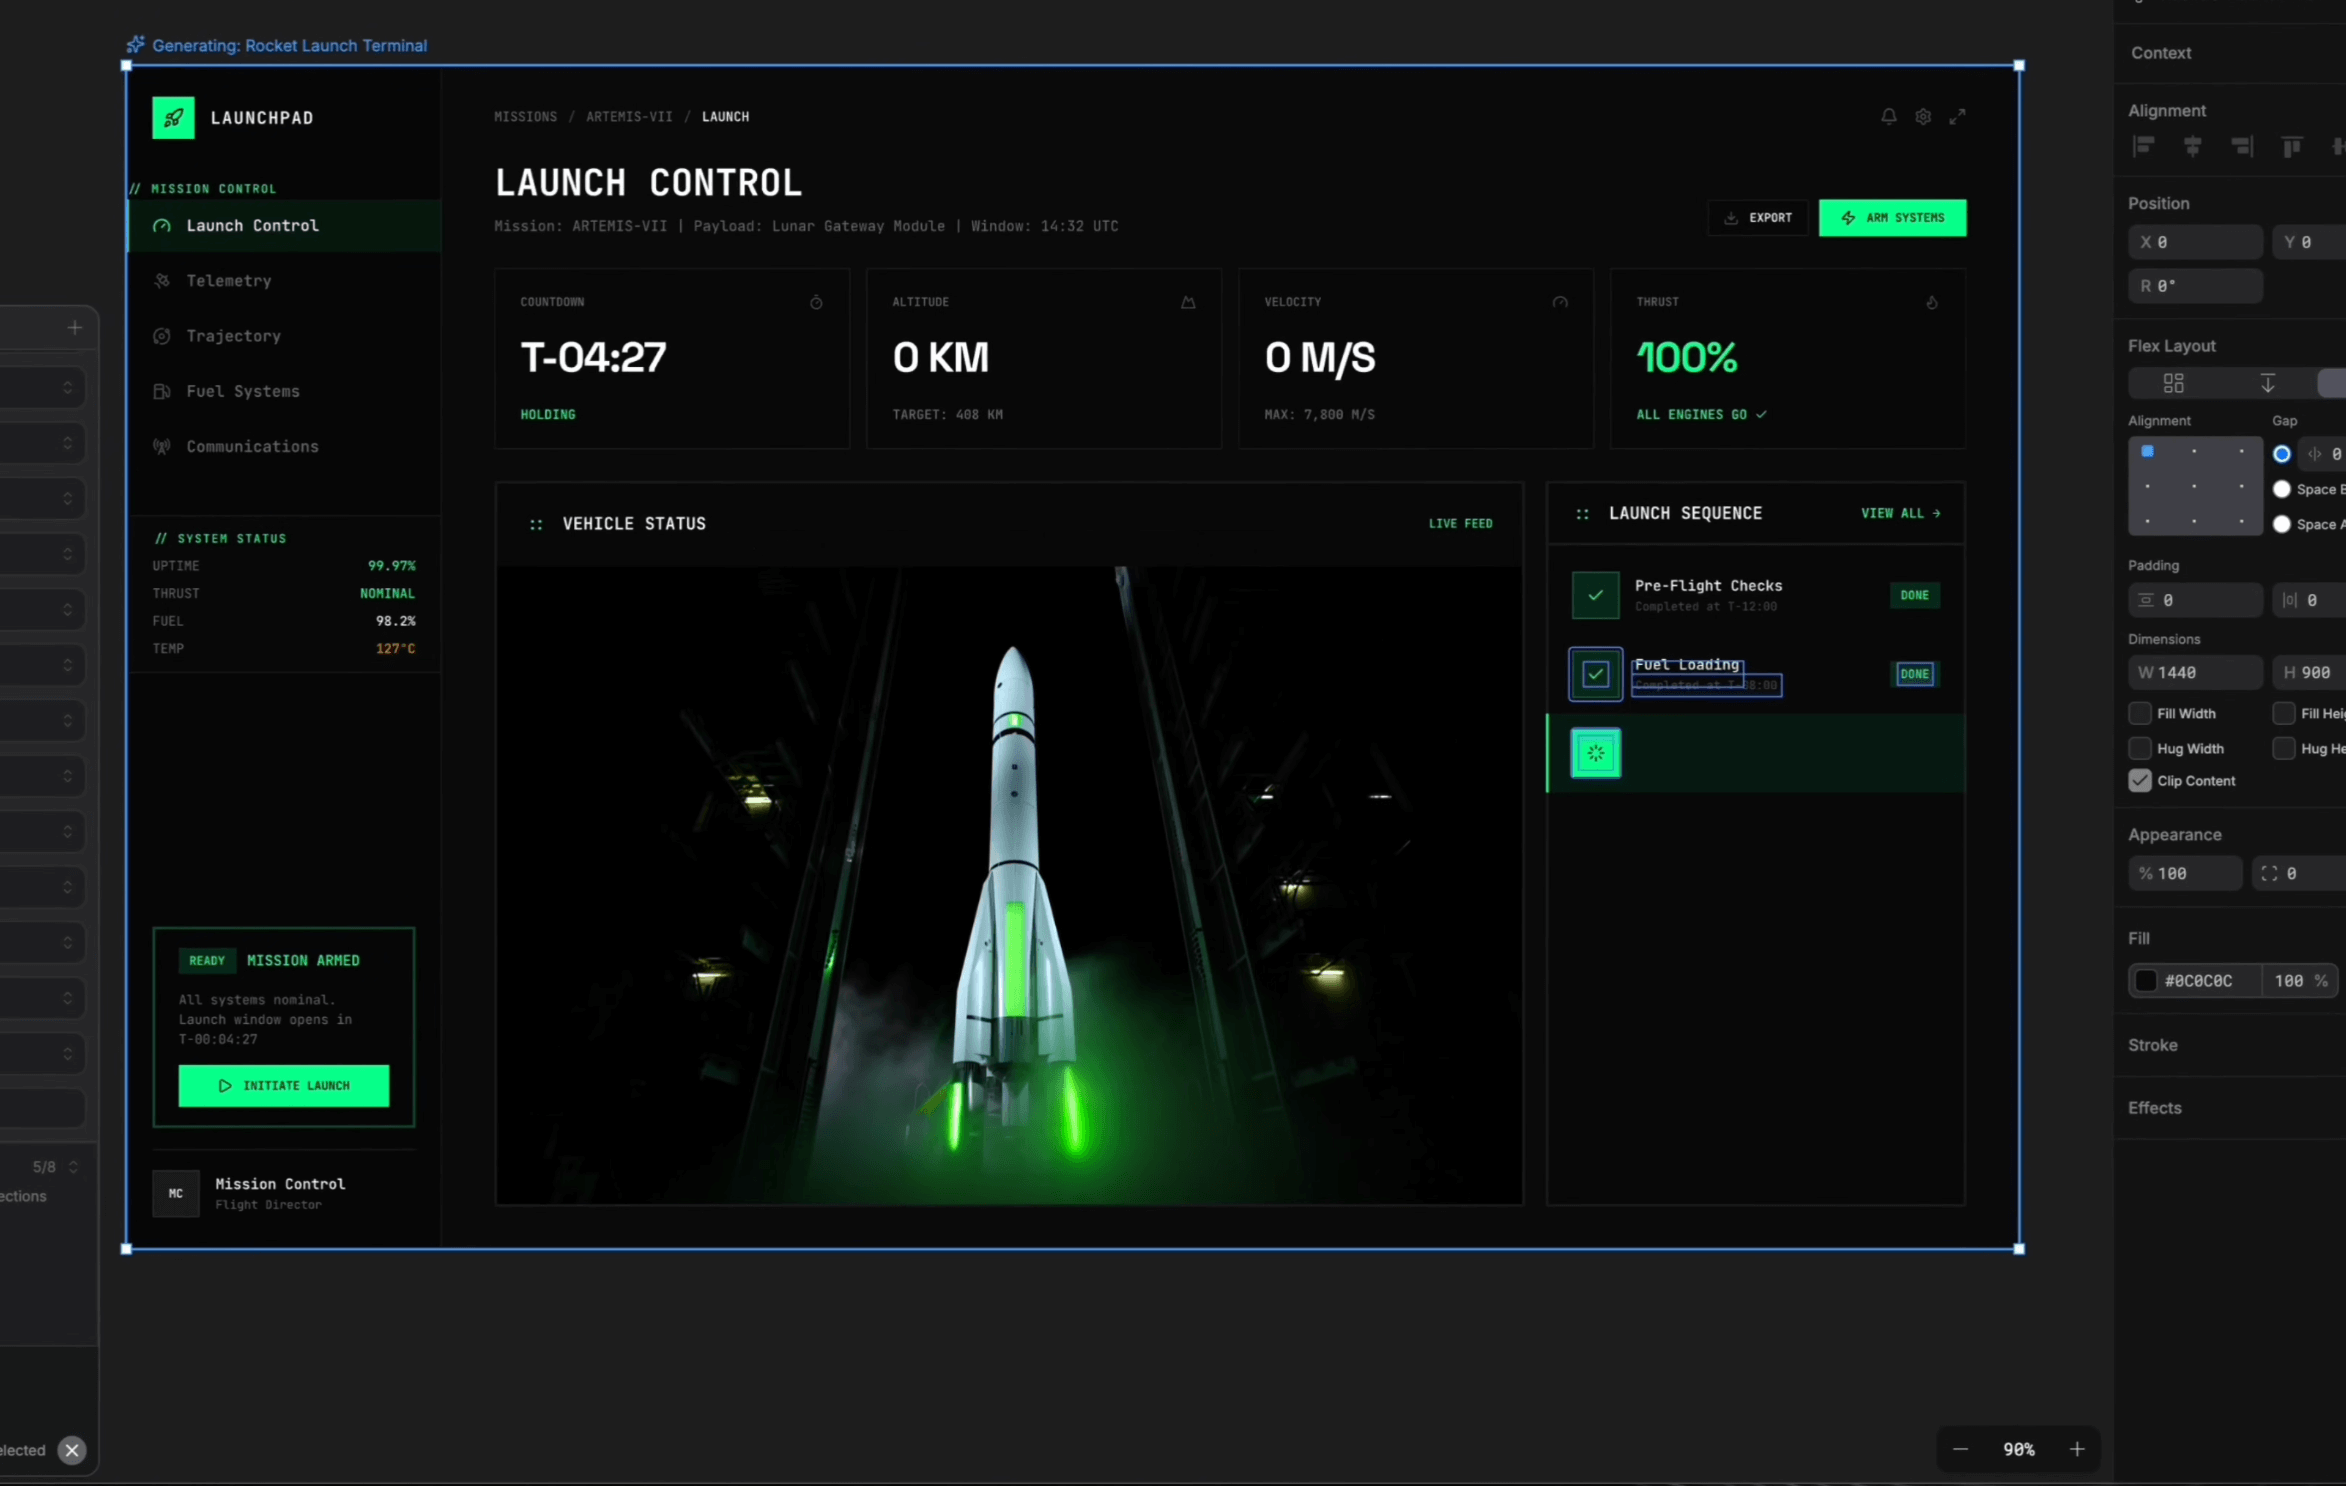The width and height of the screenshot is (2346, 1486).
Task: Select vertical direction arrow in Flex Layout
Action: (2267, 383)
